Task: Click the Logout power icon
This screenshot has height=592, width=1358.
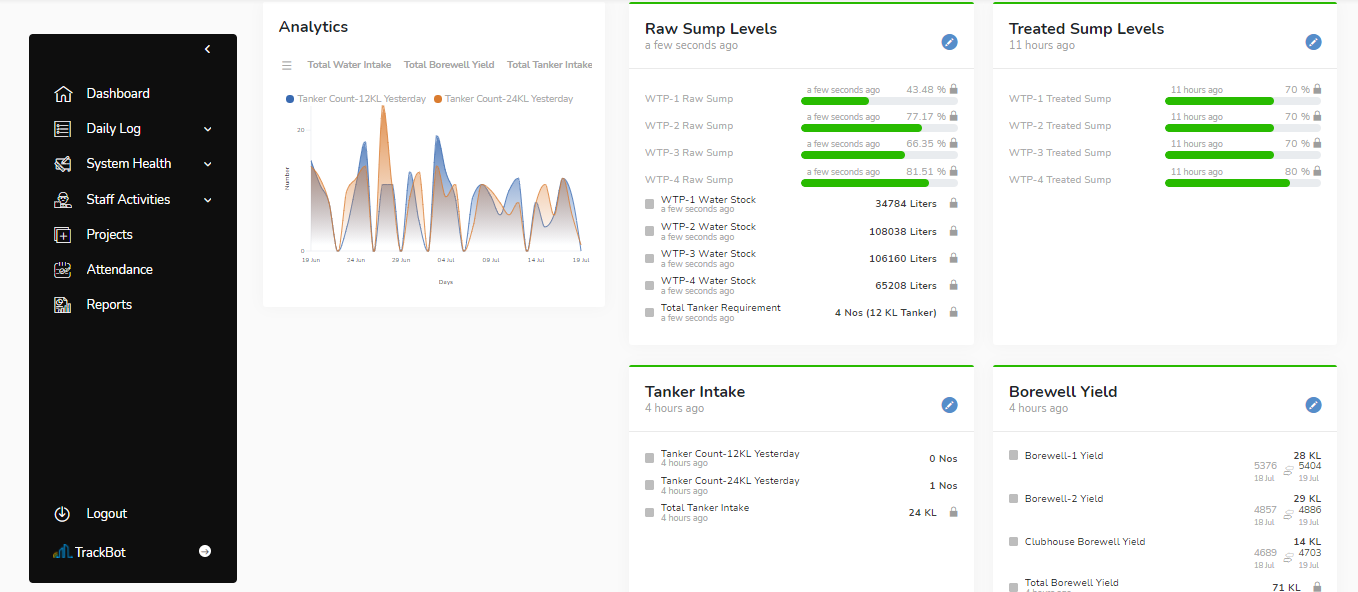Action: tap(62, 514)
